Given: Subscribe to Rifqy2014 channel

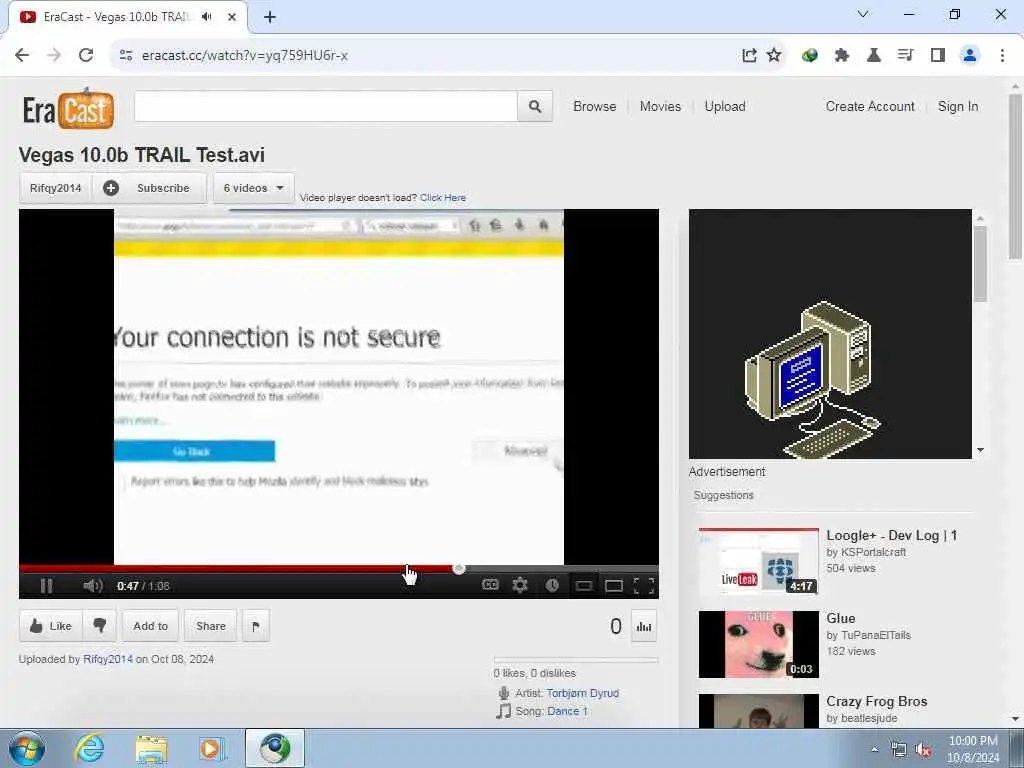Looking at the screenshot, I should [x=150, y=188].
